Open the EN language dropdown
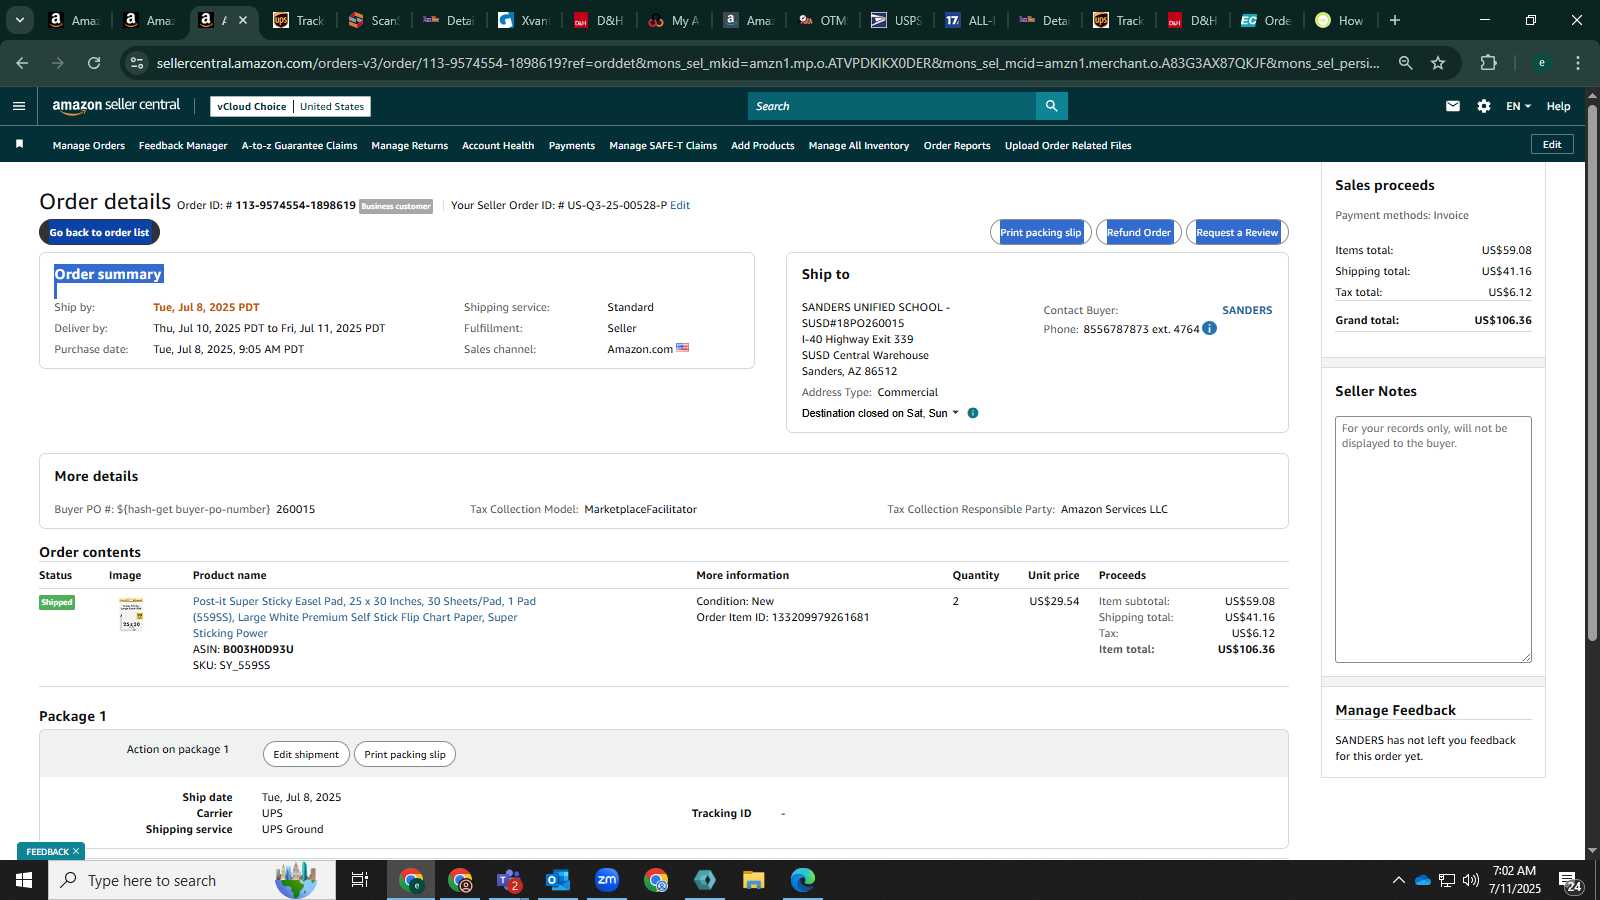This screenshot has width=1600, height=900. pyautogui.click(x=1518, y=106)
